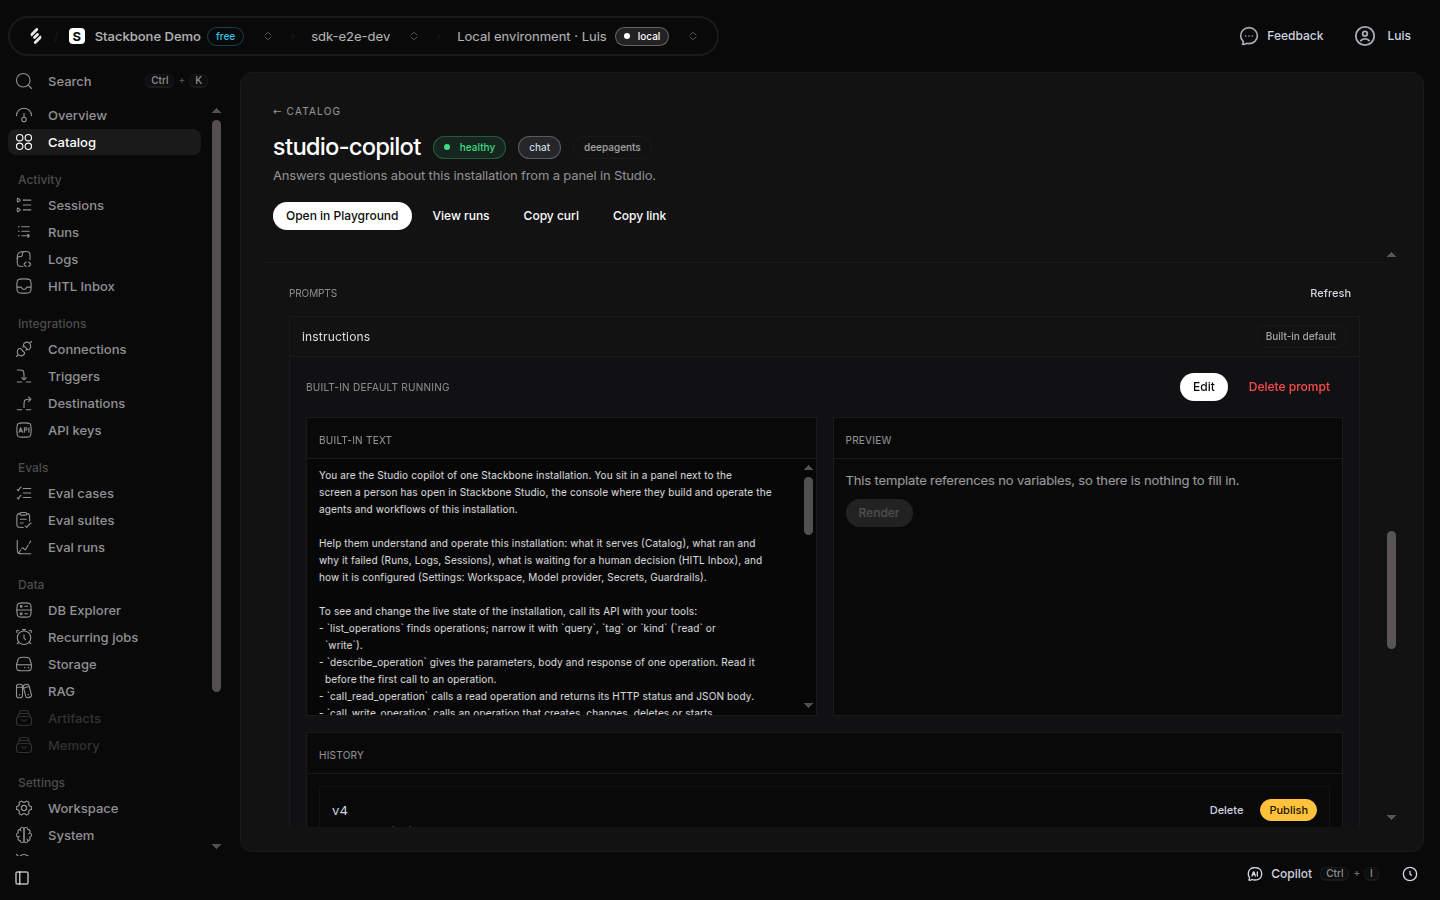Collapse the panel with the top arrow
Viewport: 1440px width, 900px height.
(x=1391, y=255)
